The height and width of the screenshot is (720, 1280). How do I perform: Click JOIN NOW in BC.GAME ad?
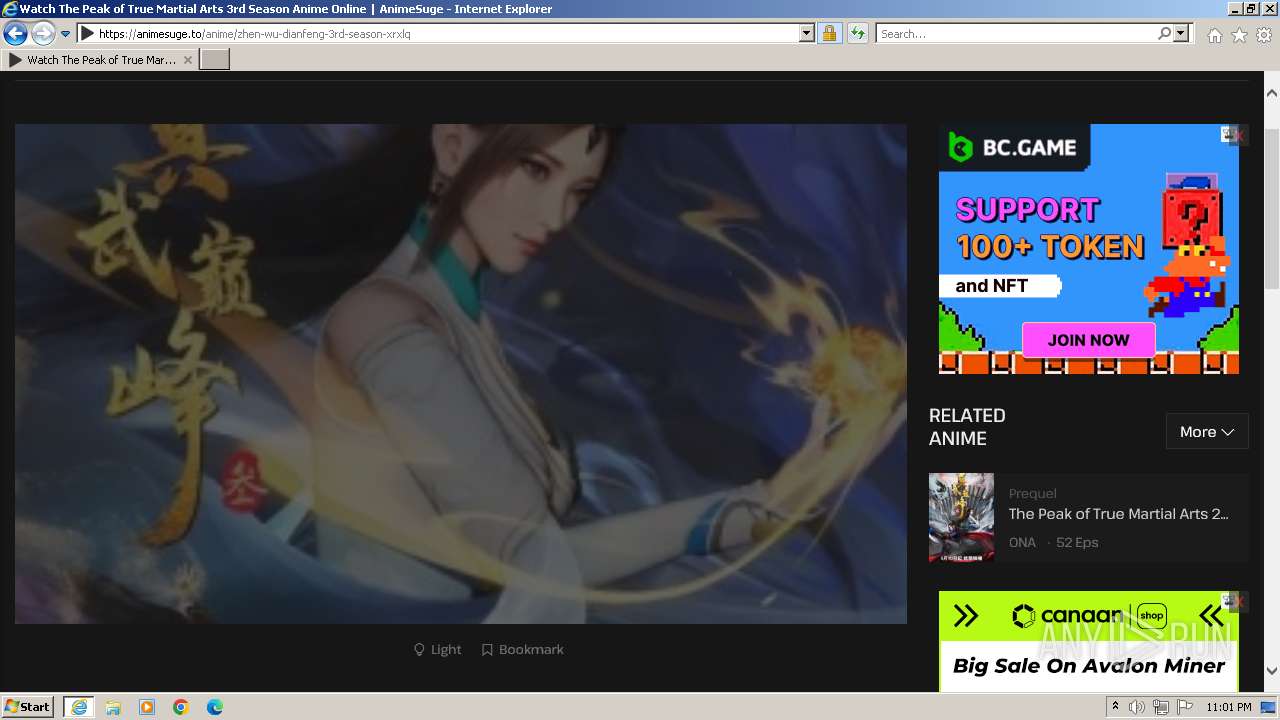(x=1088, y=340)
